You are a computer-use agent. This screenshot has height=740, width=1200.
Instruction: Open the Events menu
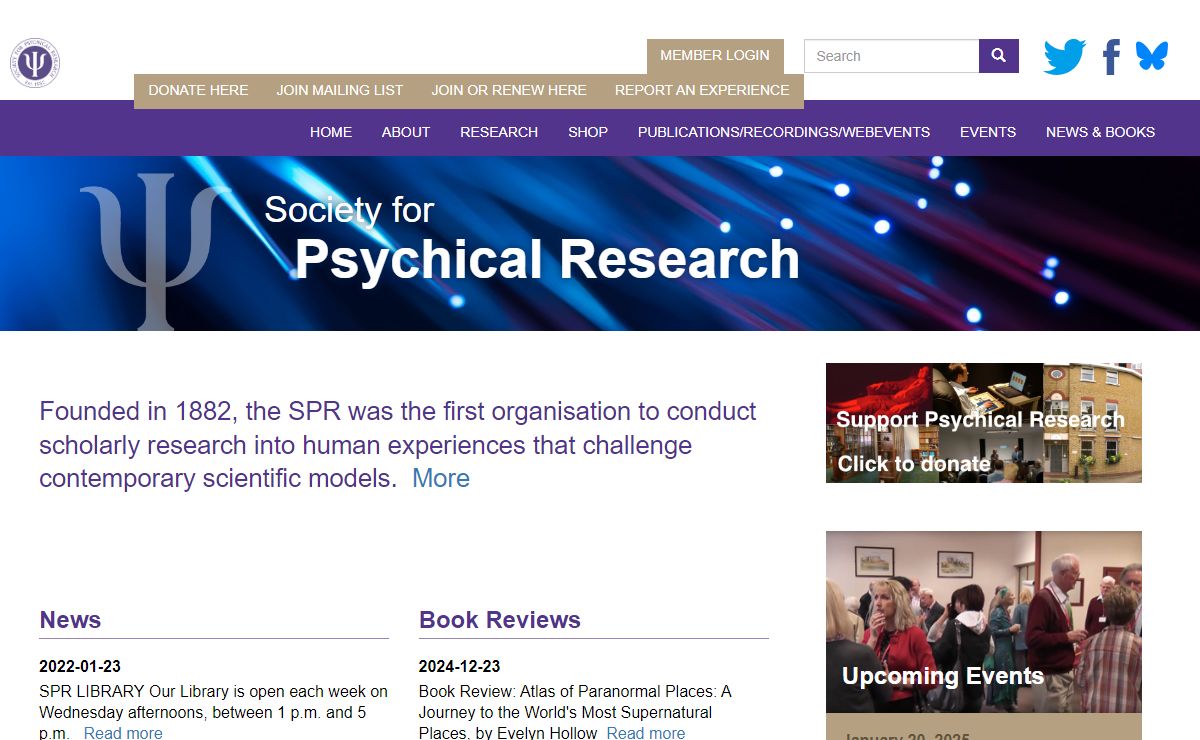point(988,132)
